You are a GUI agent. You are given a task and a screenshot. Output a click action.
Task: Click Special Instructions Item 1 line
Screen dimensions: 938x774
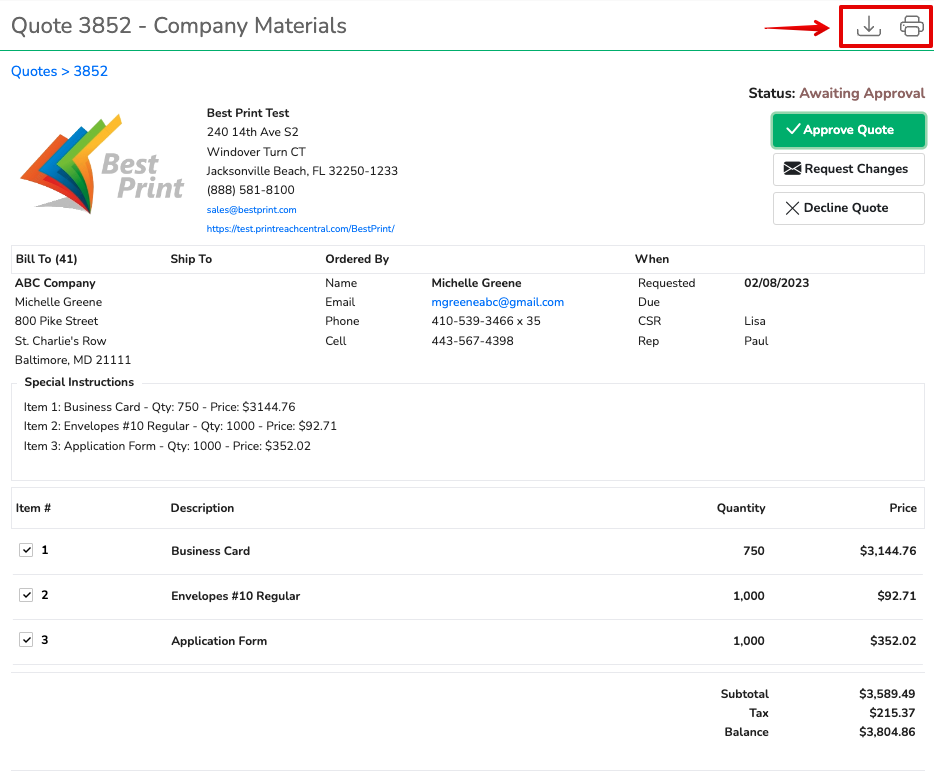point(160,407)
